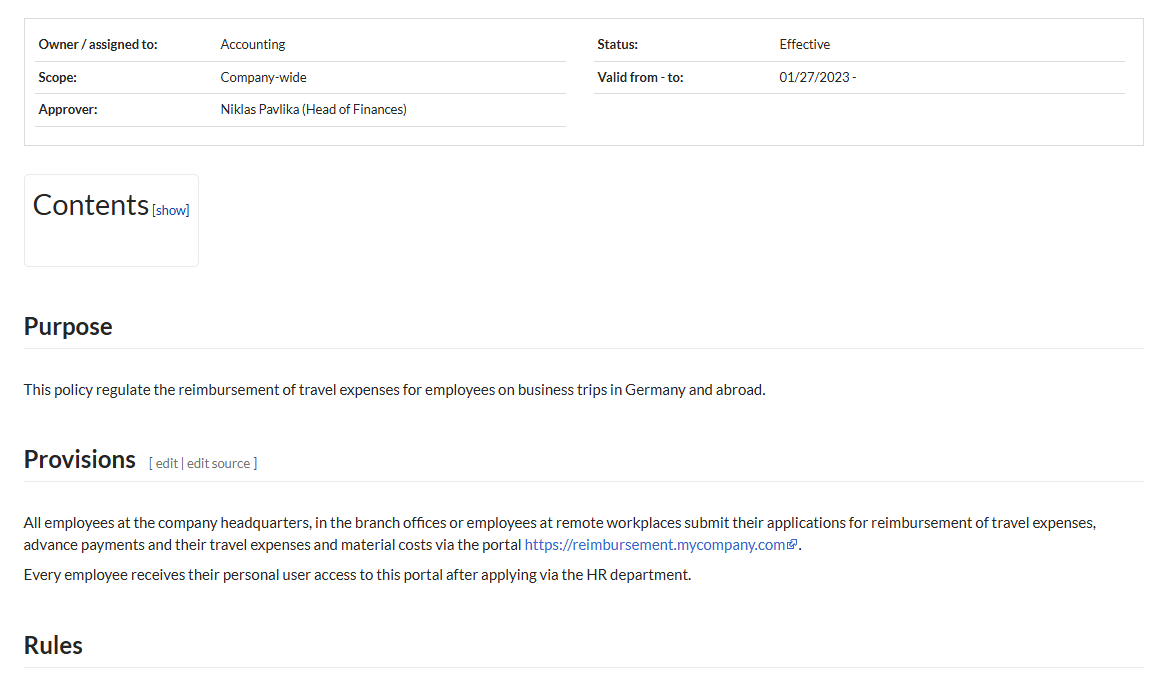Show the Contents table via [show] link

click(x=170, y=211)
